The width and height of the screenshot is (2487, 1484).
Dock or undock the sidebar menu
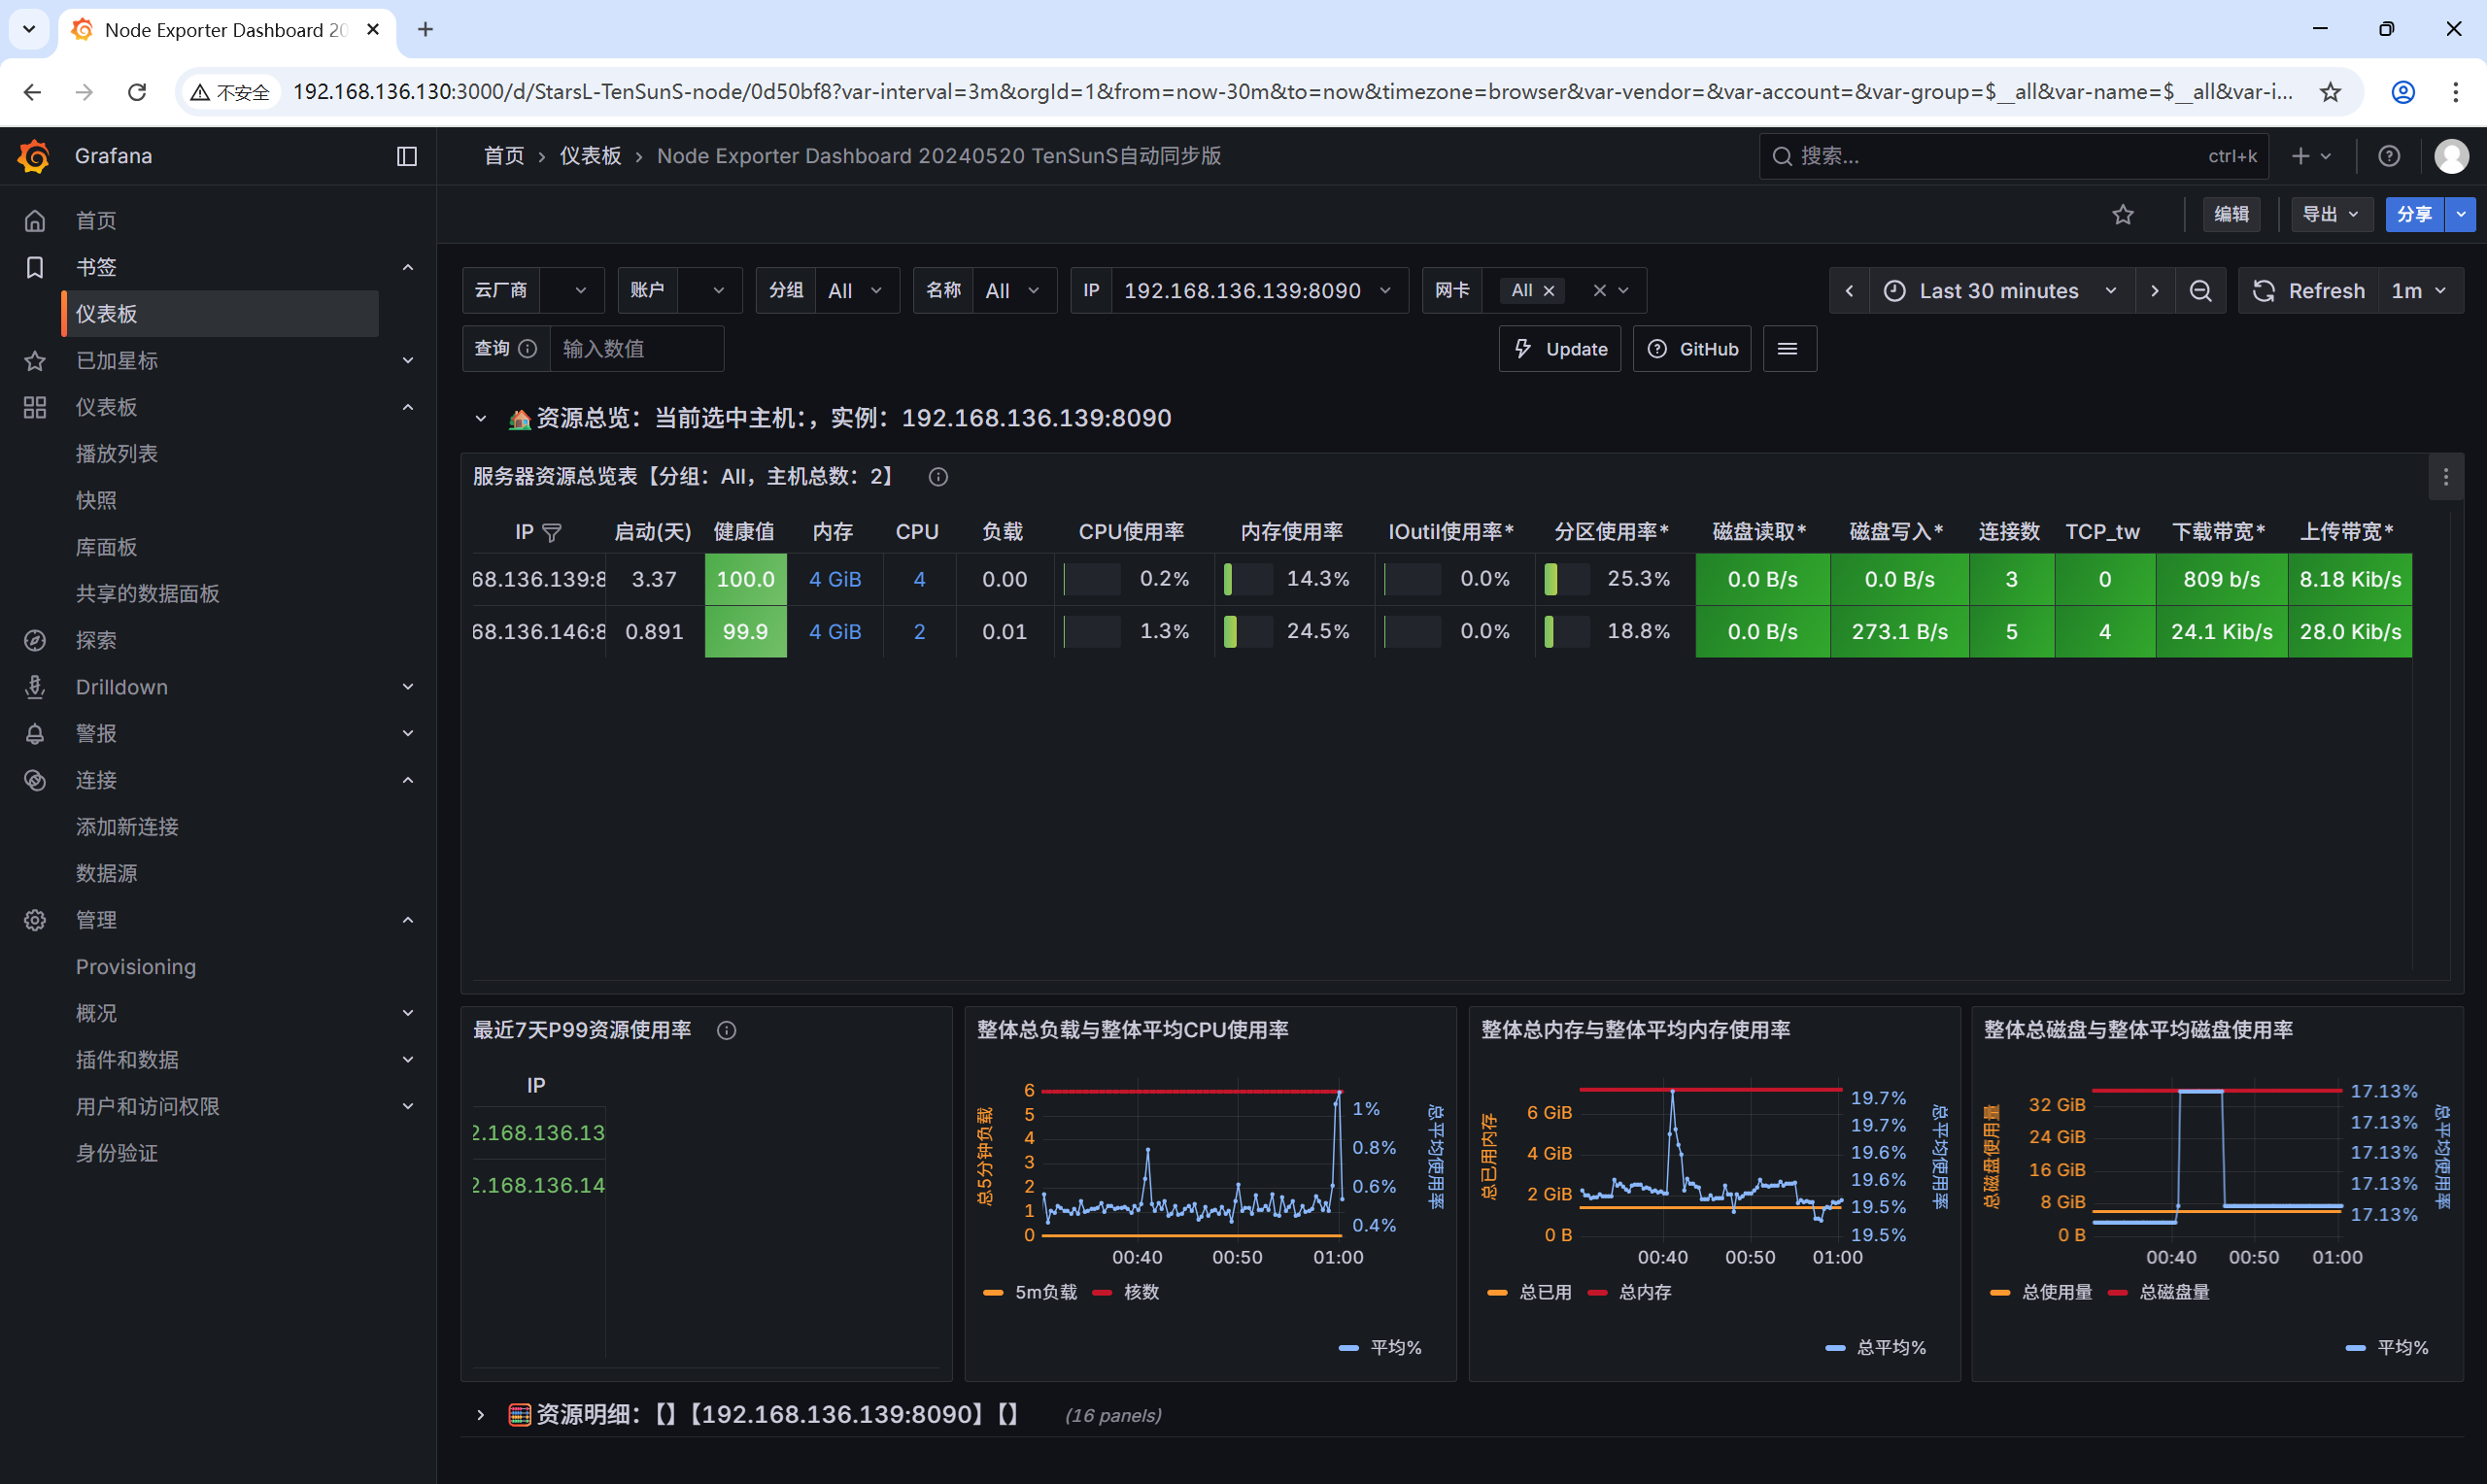406,156
